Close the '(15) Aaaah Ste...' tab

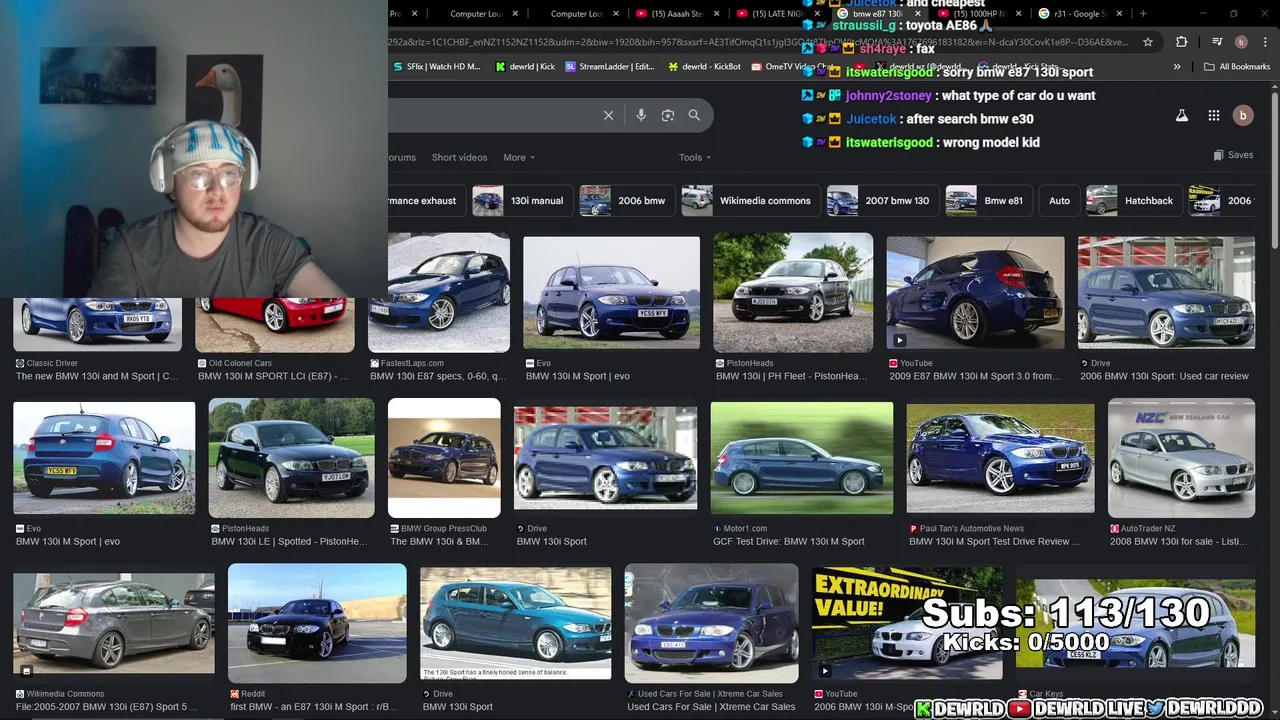coord(717,14)
